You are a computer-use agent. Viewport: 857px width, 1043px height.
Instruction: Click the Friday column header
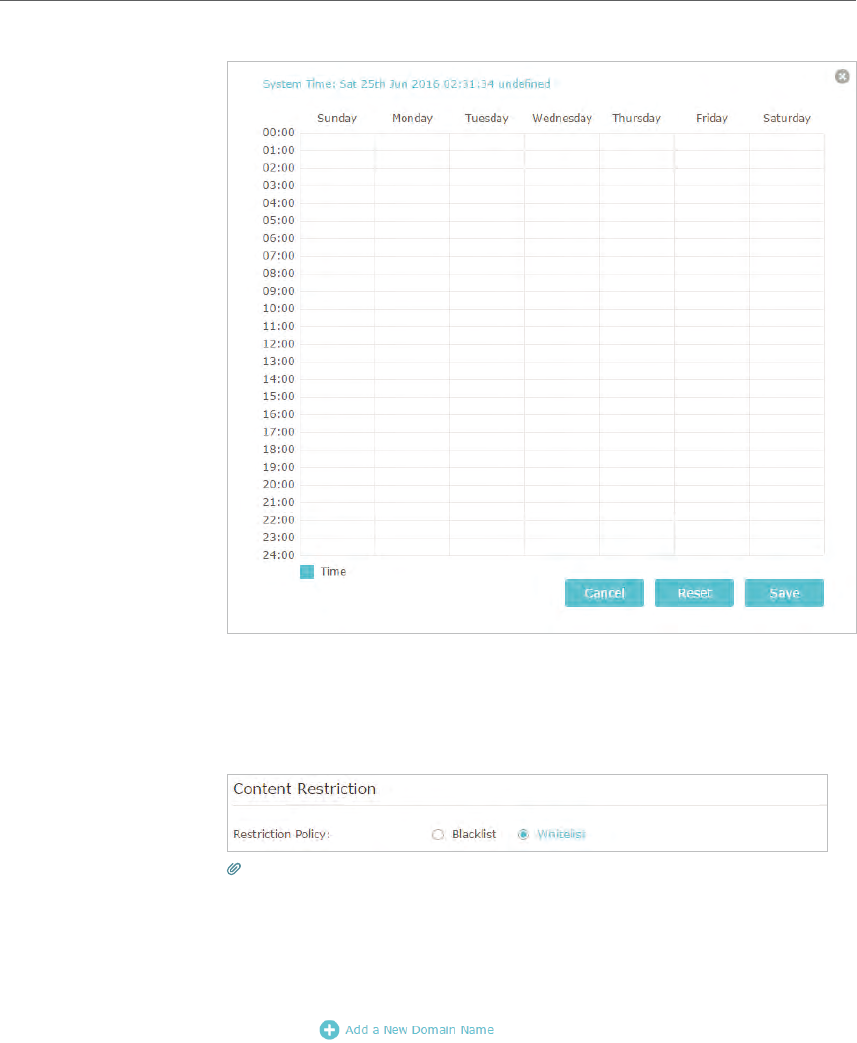711,118
